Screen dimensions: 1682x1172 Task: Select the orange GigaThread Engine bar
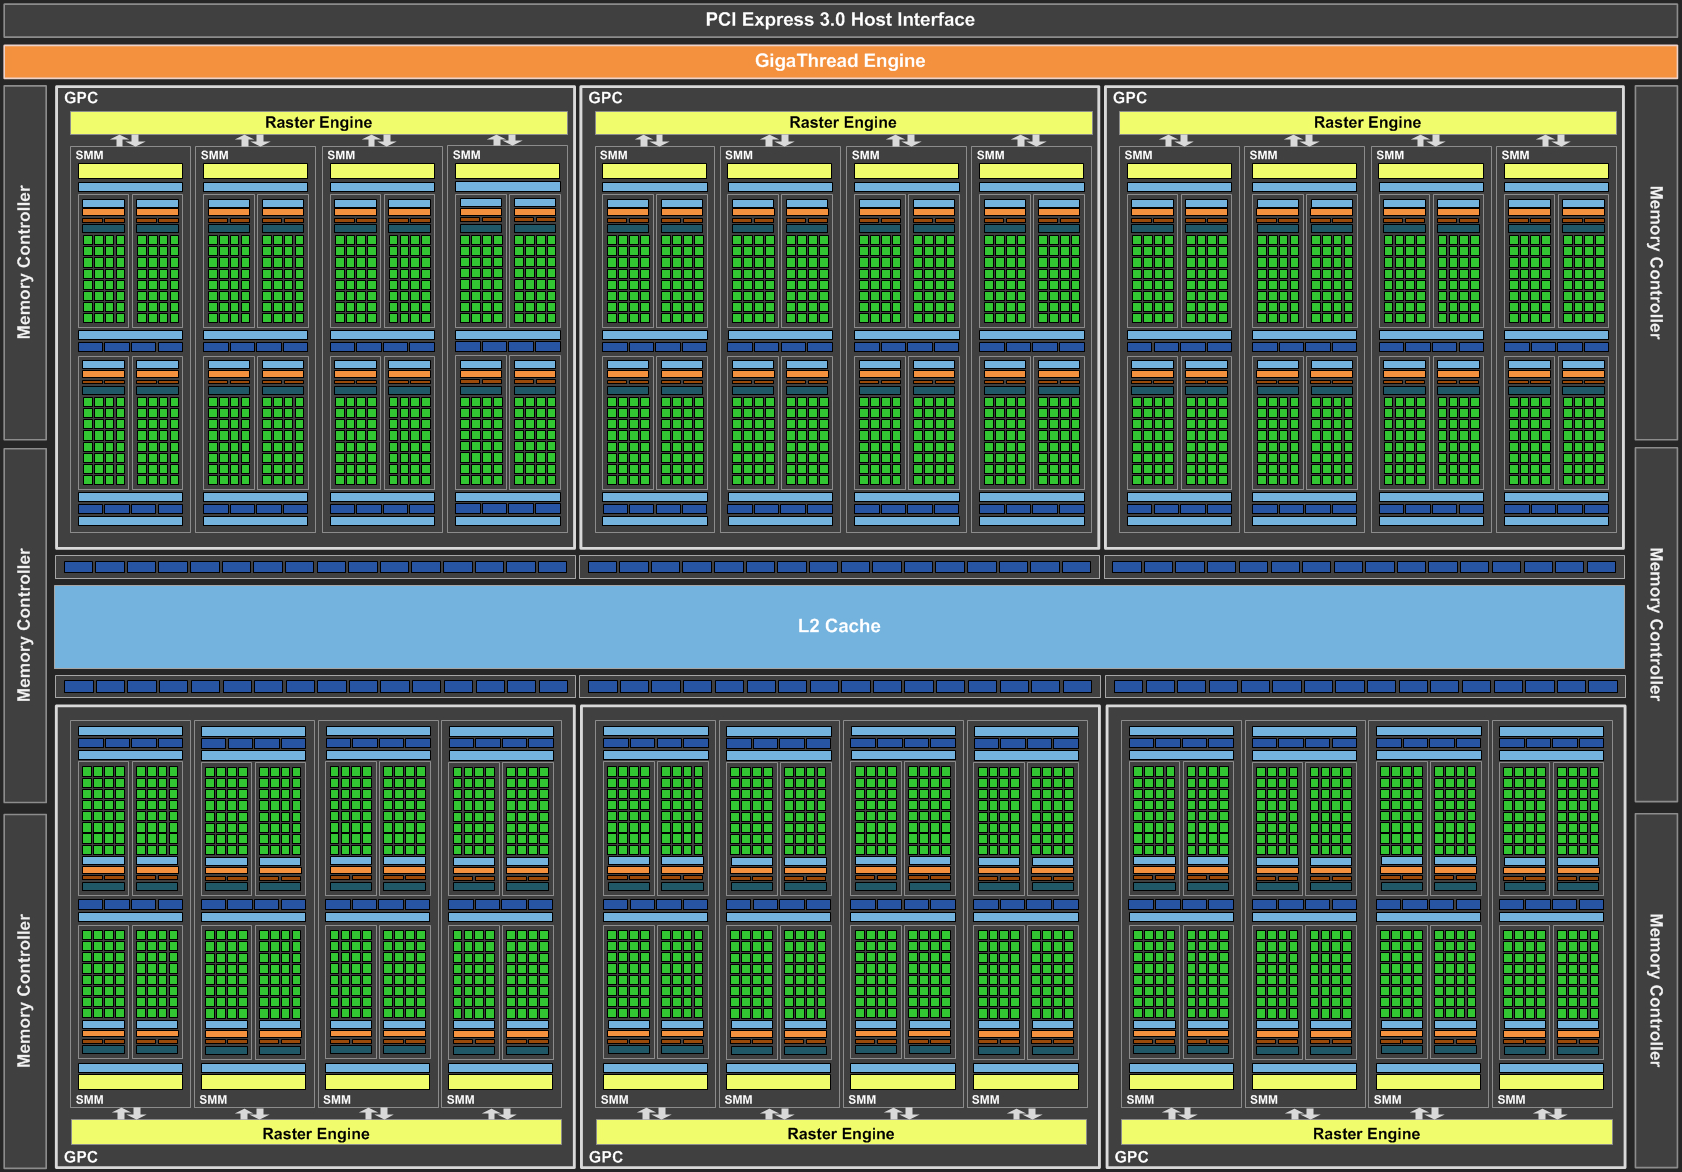[x=840, y=61]
